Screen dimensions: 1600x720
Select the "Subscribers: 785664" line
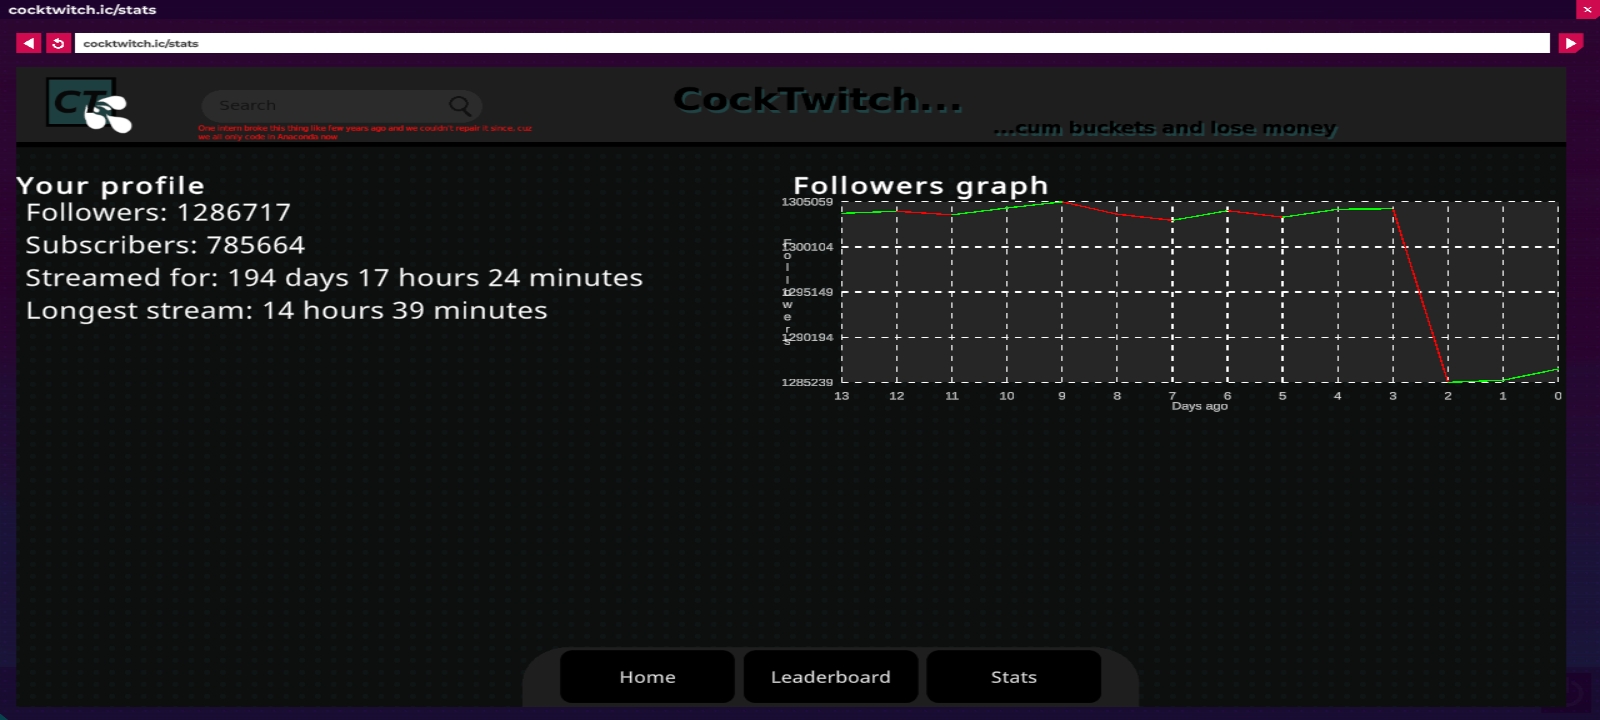coord(165,245)
